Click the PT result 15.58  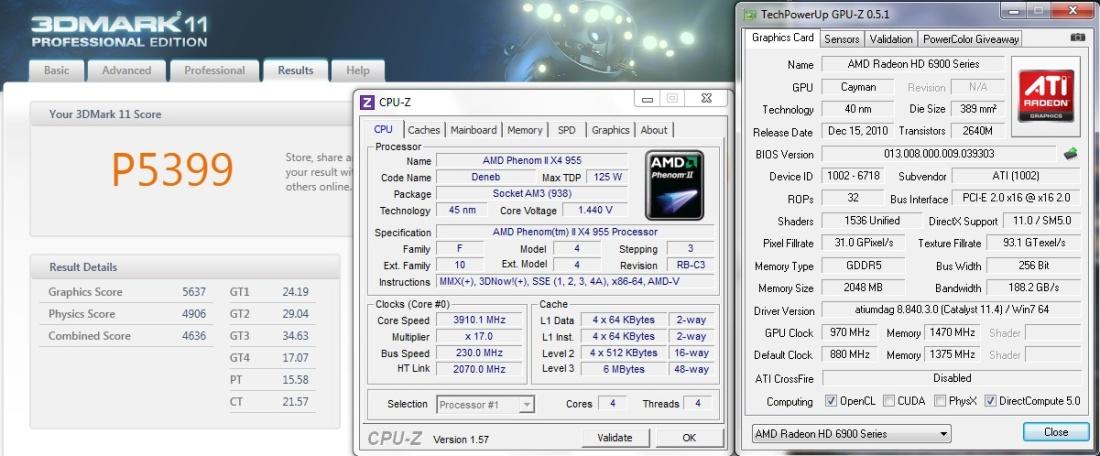(295, 380)
